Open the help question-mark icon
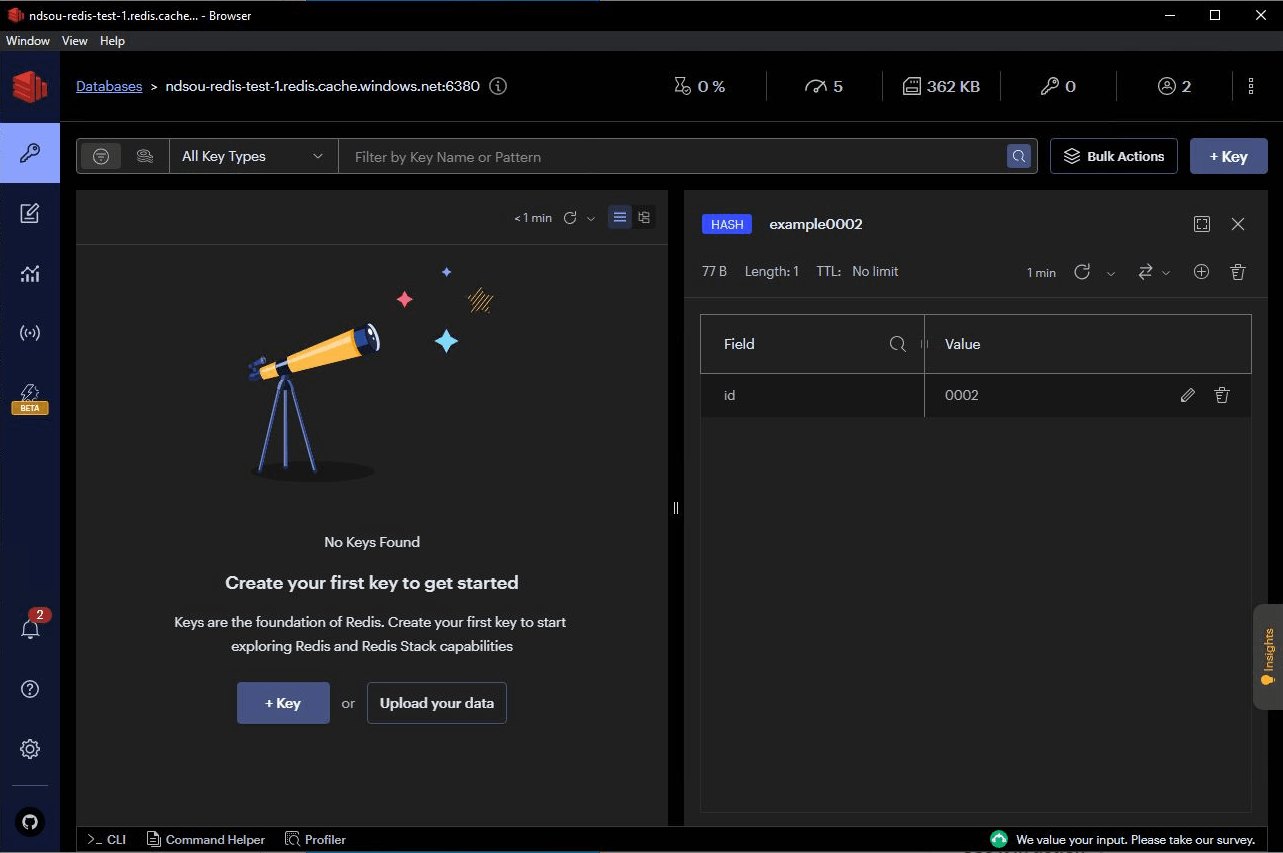 [x=30, y=689]
